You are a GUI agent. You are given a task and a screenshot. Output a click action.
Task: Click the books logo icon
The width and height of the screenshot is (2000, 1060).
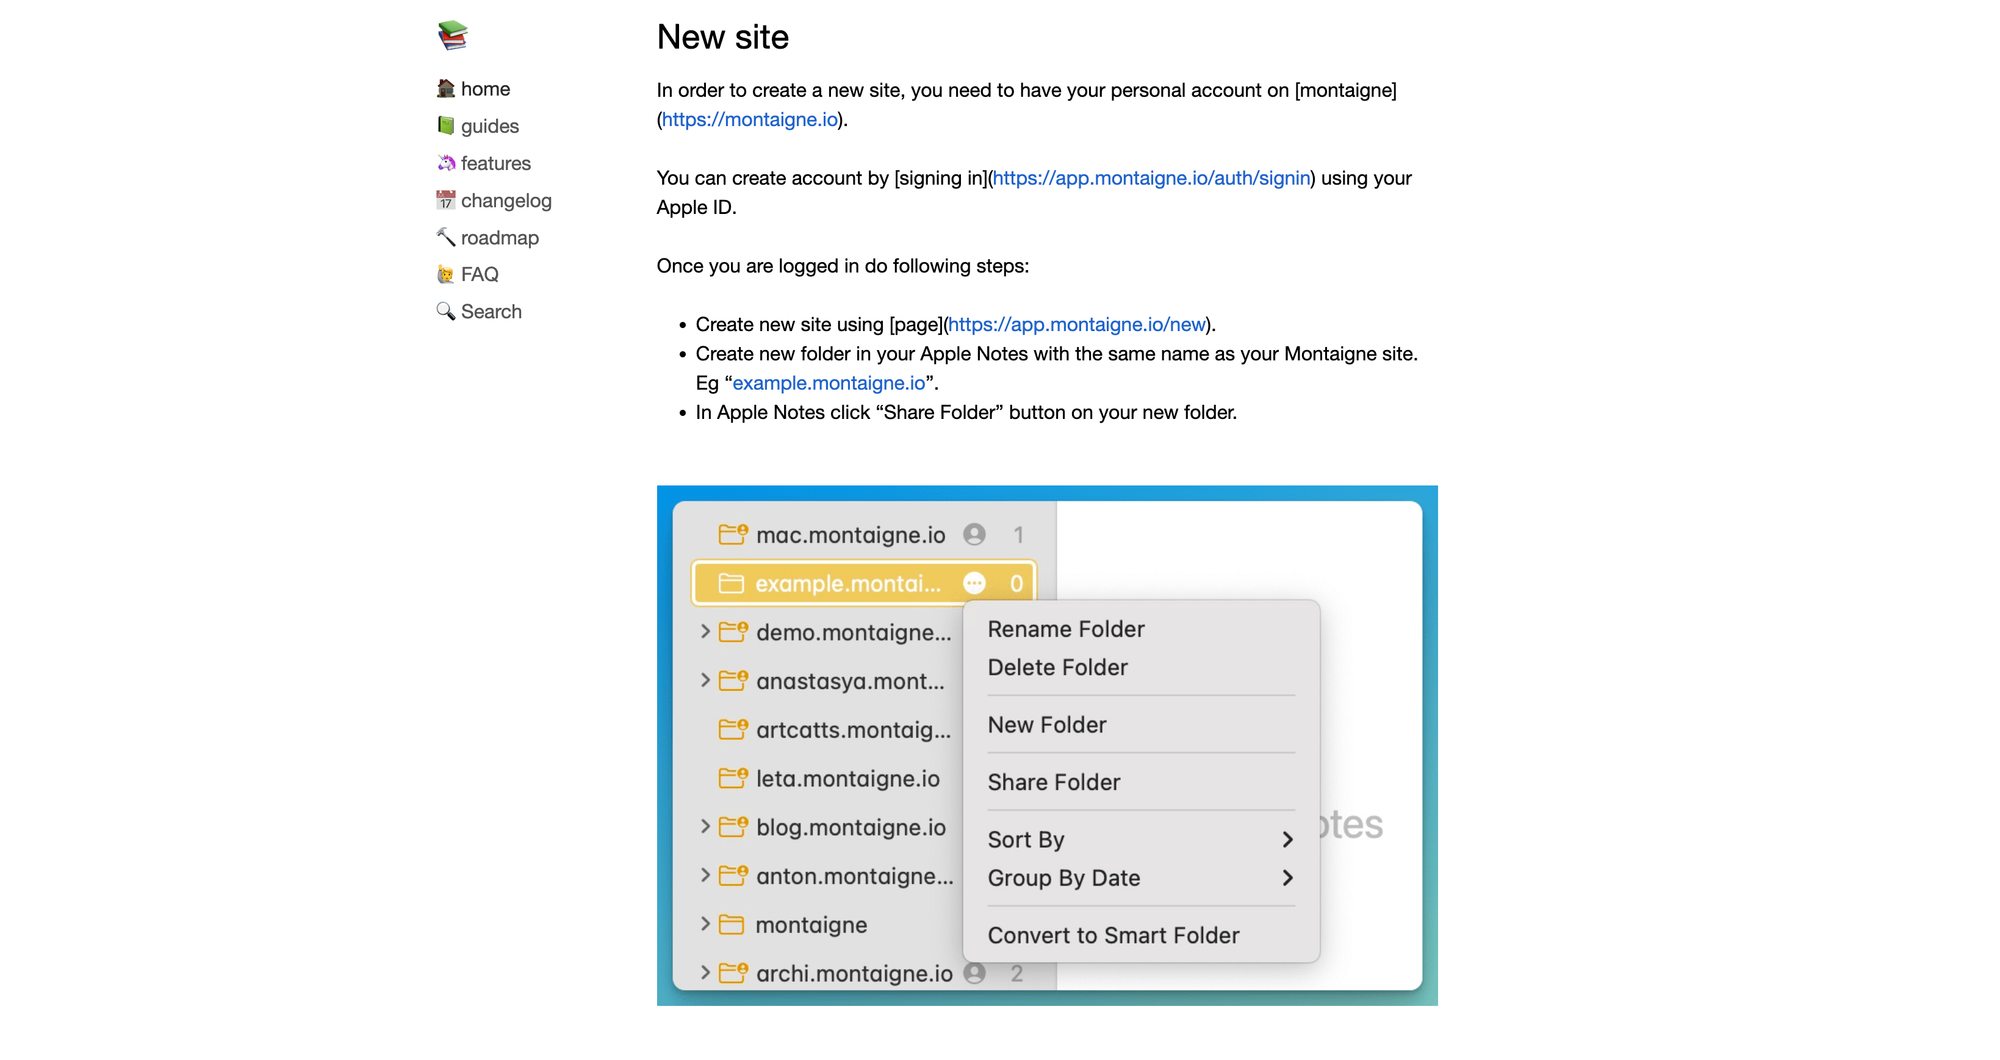[452, 35]
